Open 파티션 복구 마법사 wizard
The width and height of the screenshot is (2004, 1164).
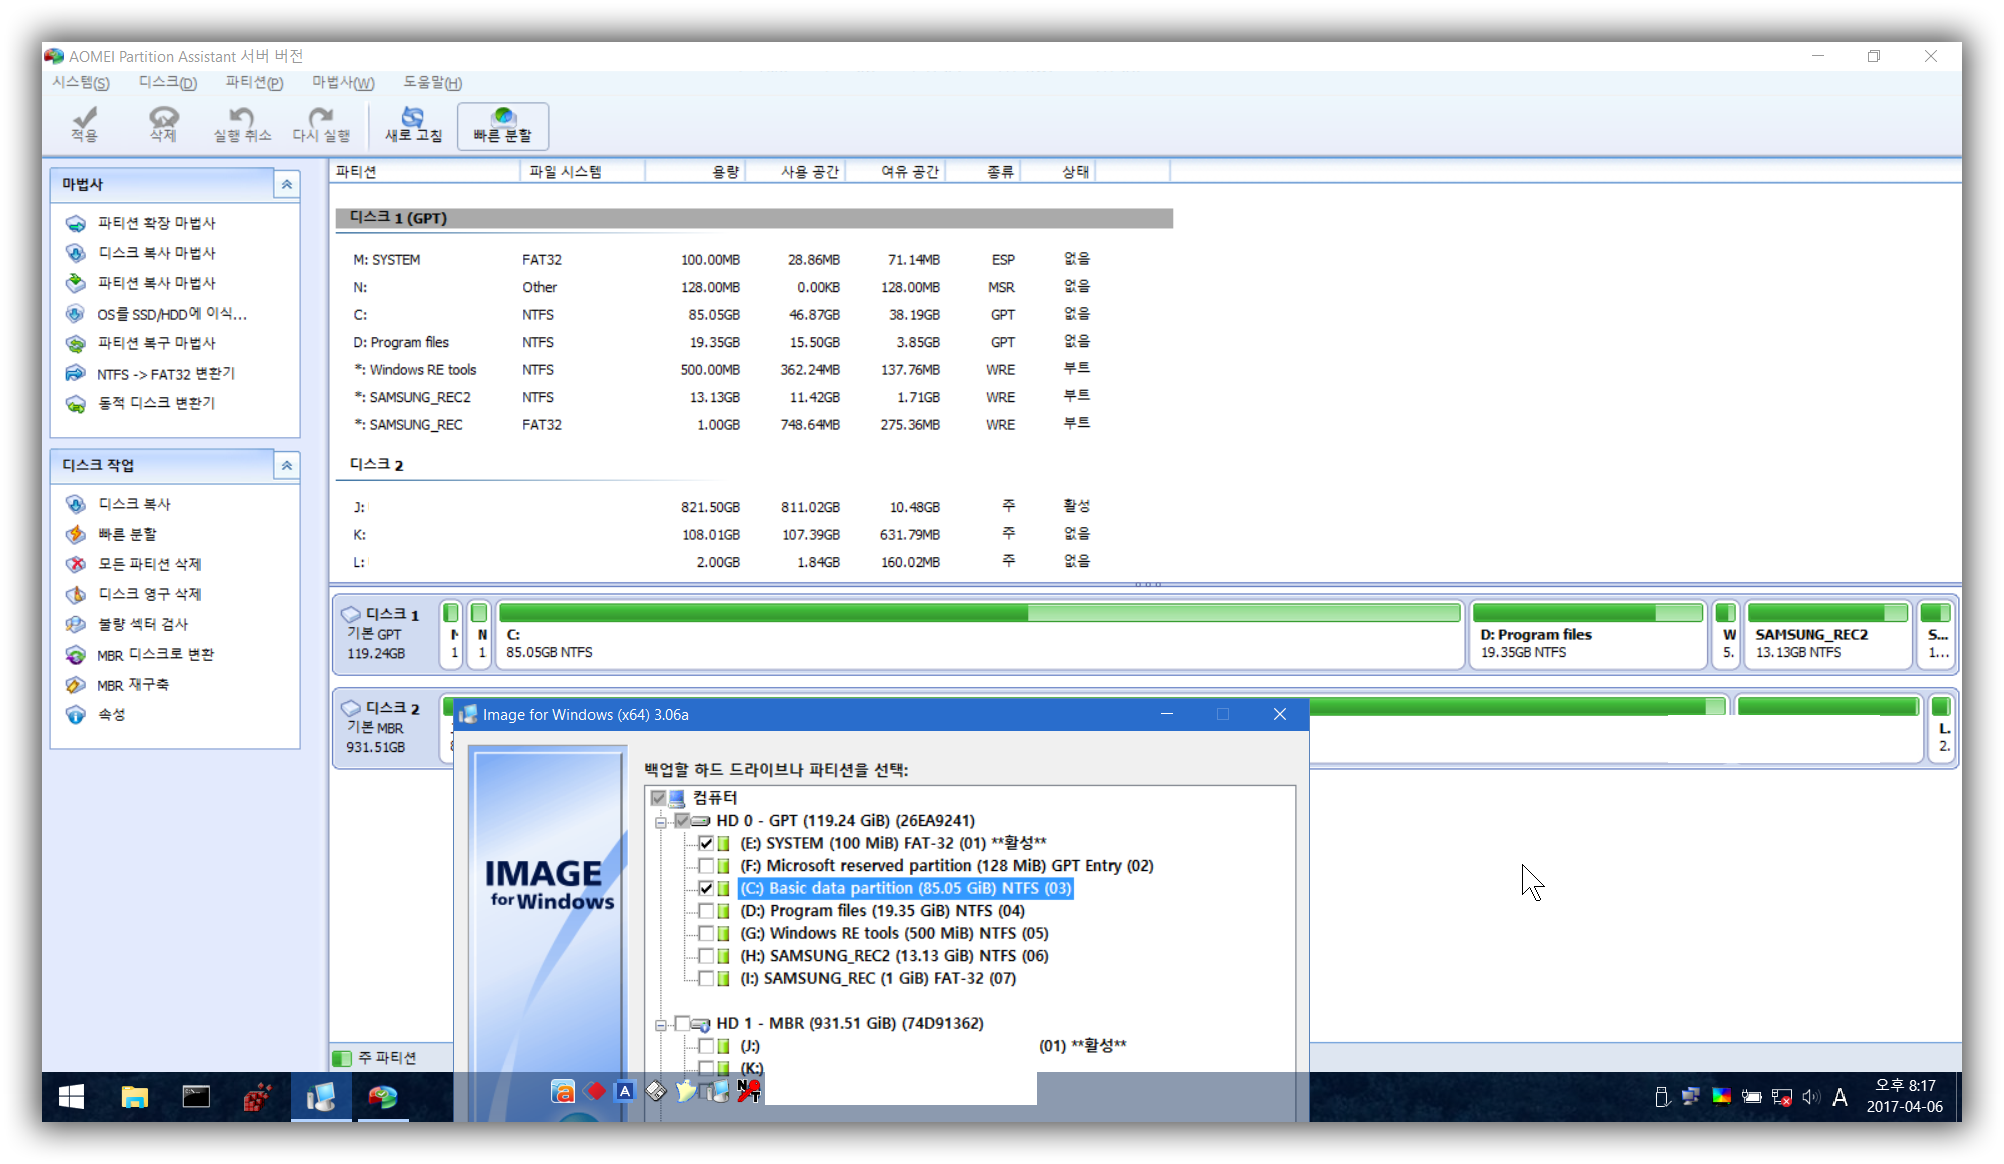point(156,343)
